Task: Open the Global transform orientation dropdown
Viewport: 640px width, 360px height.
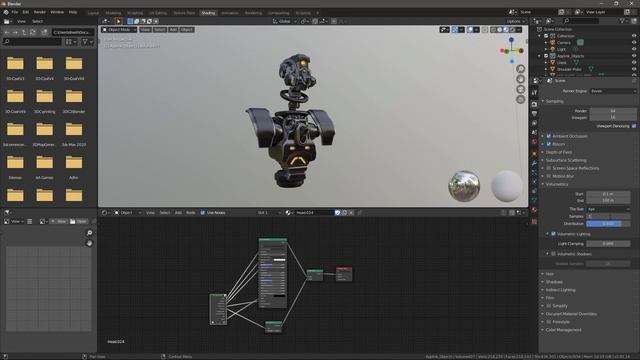Action: coord(284,21)
